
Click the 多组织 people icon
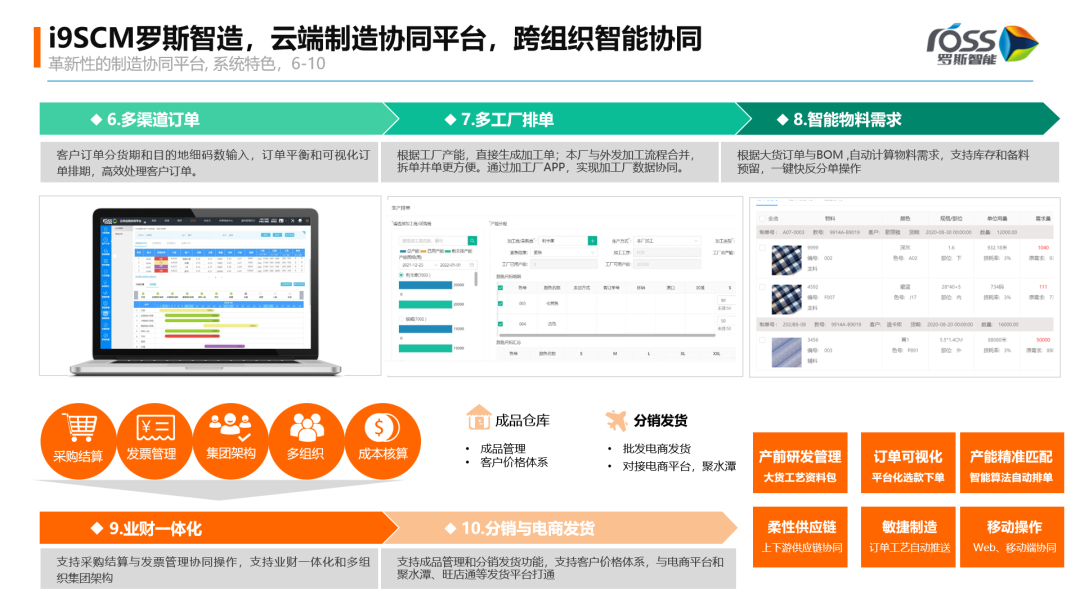(x=306, y=429)
